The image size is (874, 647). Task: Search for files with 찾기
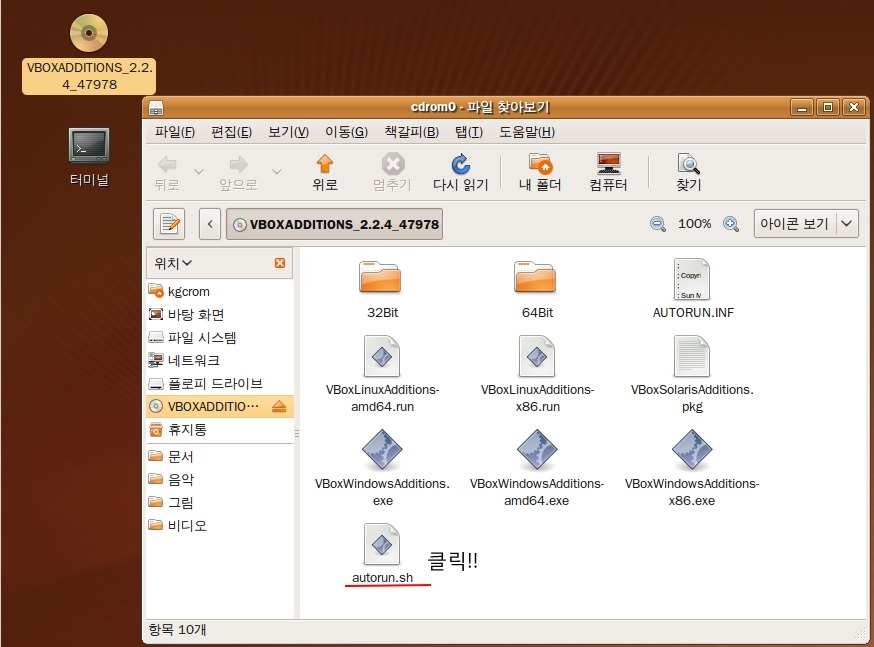click(x=688, y=173)
